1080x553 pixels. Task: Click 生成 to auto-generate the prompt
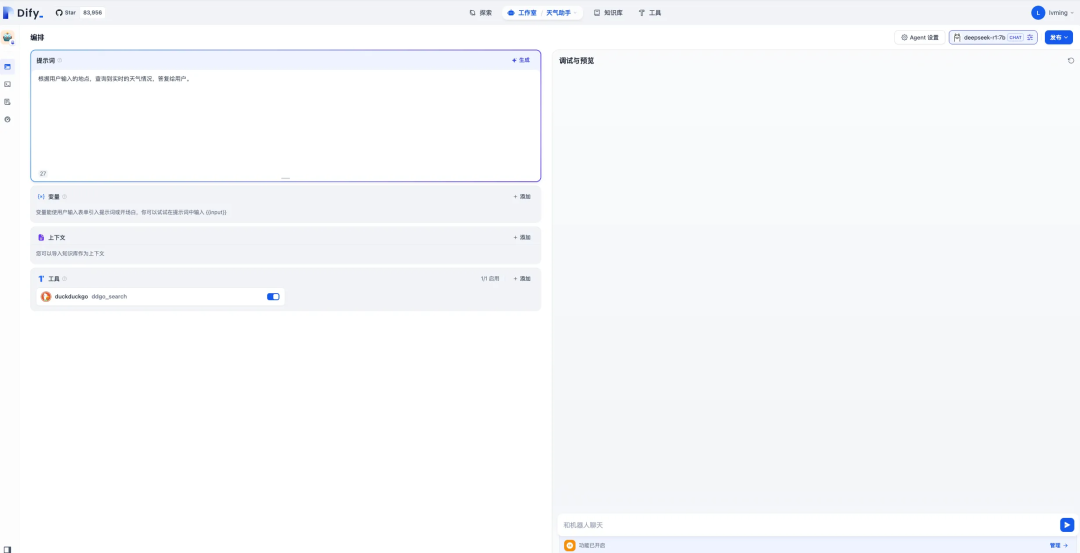[x=521, y=60]
